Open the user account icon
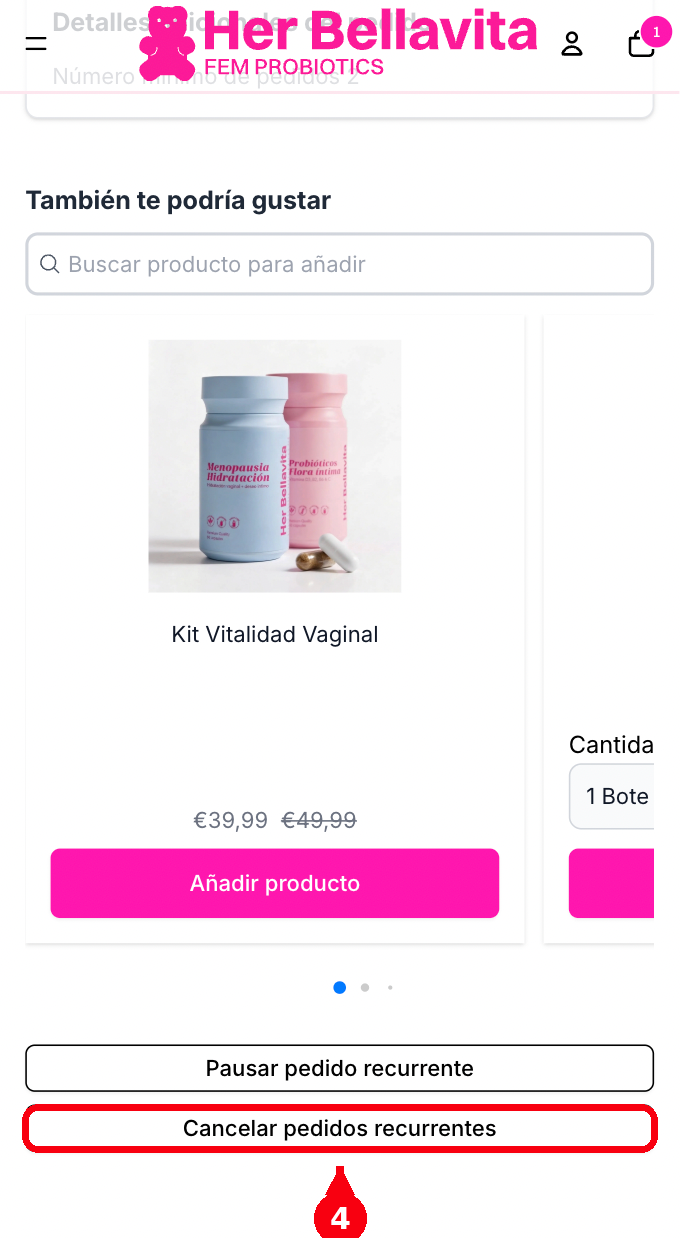 pos(572,43)
